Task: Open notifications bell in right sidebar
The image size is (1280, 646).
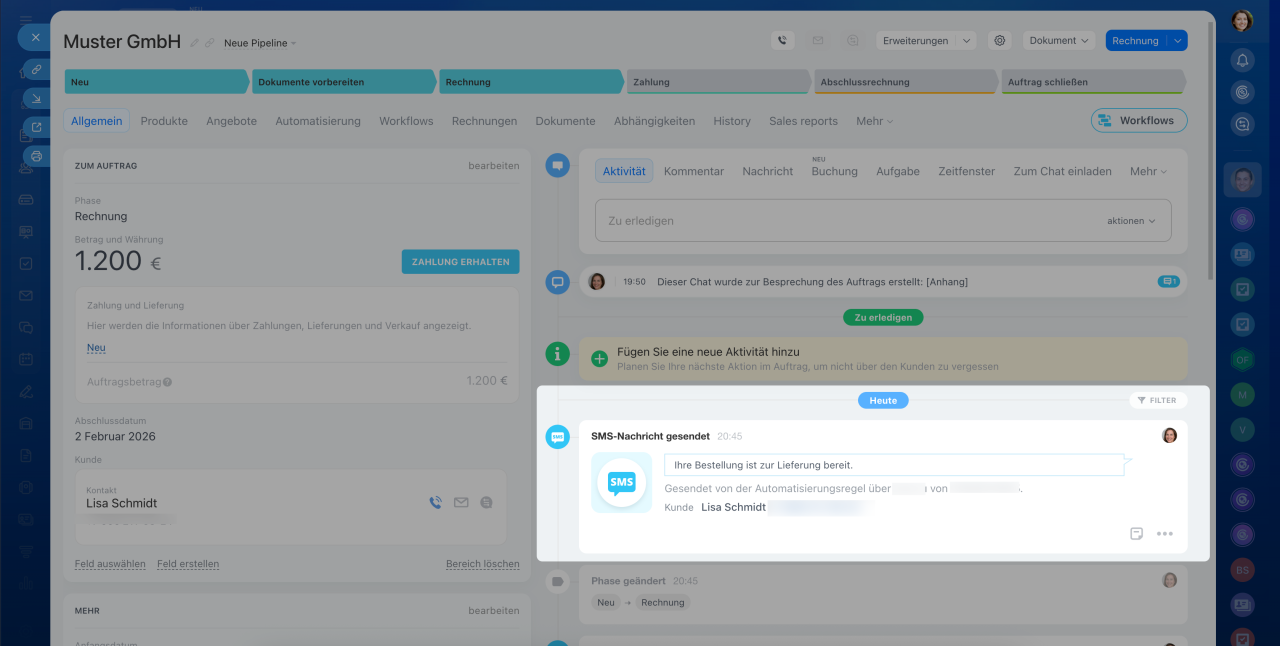Action: click(x=1242, y=60)
